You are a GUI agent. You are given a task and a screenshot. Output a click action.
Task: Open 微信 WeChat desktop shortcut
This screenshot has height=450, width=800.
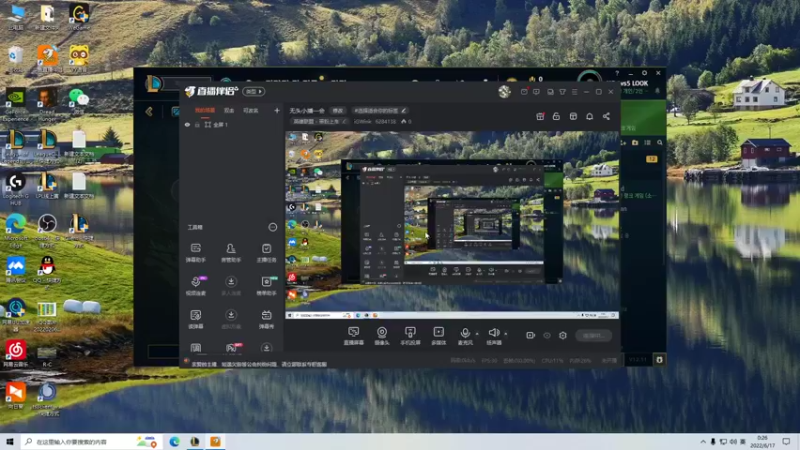tap(78, 101)
